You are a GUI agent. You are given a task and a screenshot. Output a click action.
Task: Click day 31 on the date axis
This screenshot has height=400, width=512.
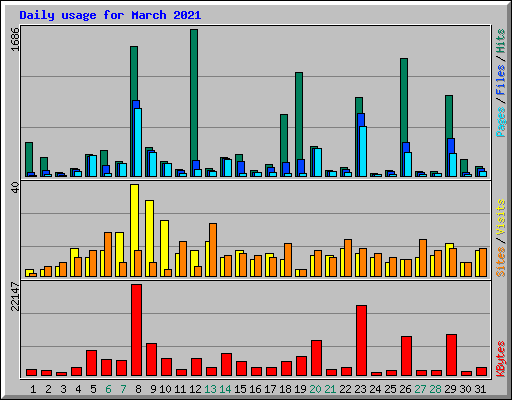click(480, 389)
